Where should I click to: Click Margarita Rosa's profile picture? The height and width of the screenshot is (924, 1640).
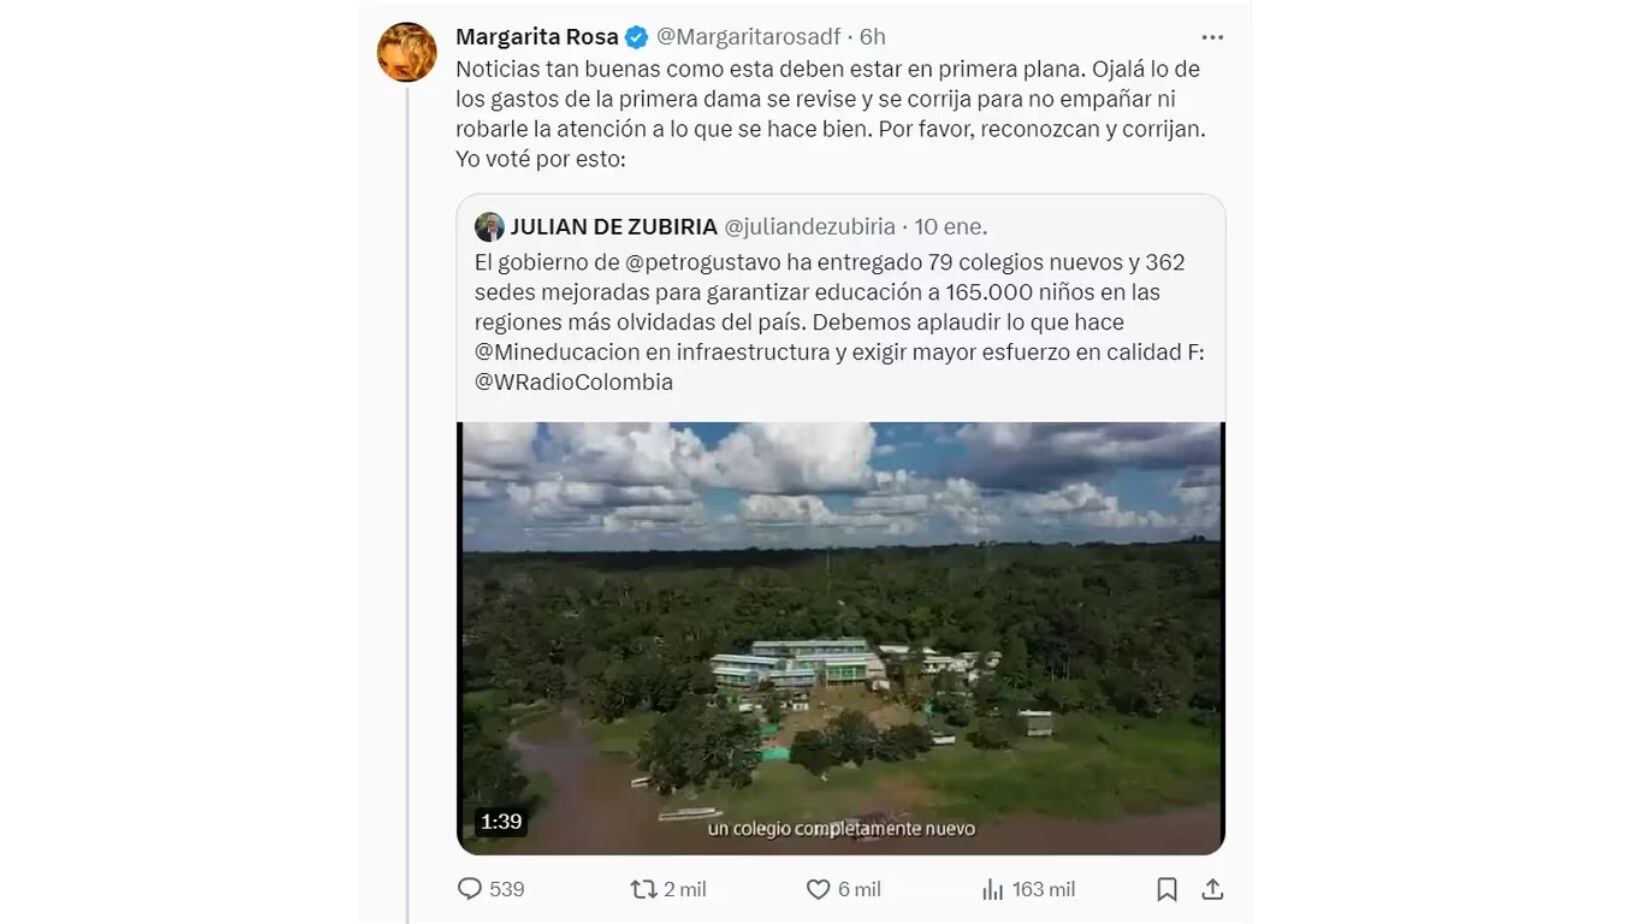(408, 37)
